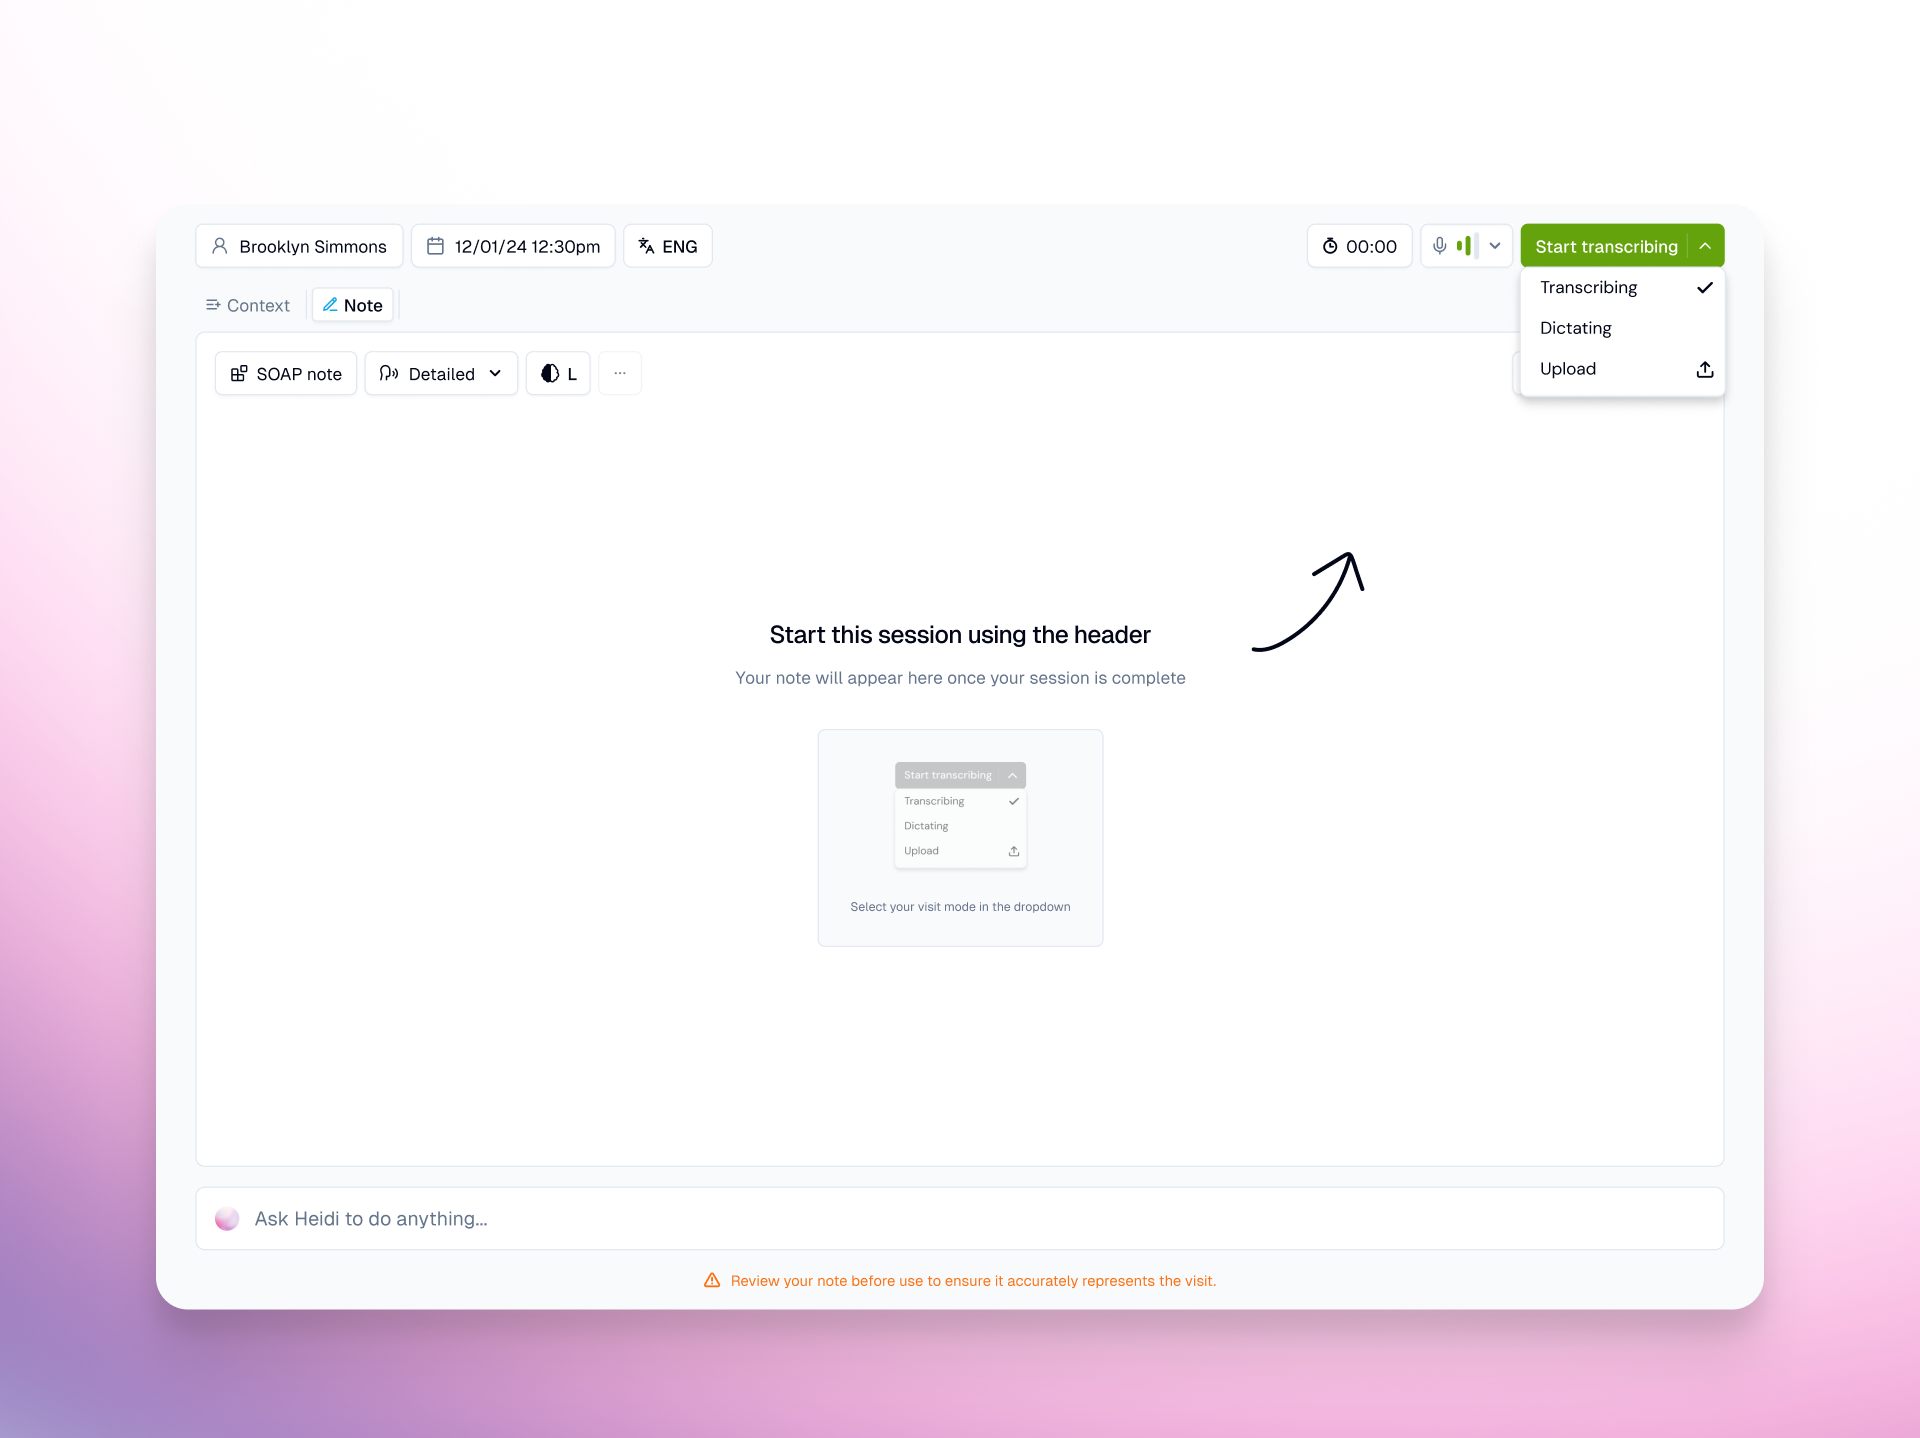Collapse the Start transcribing mode chevron
This screenshot has height=1438, width=1920.
point(1705,246)
